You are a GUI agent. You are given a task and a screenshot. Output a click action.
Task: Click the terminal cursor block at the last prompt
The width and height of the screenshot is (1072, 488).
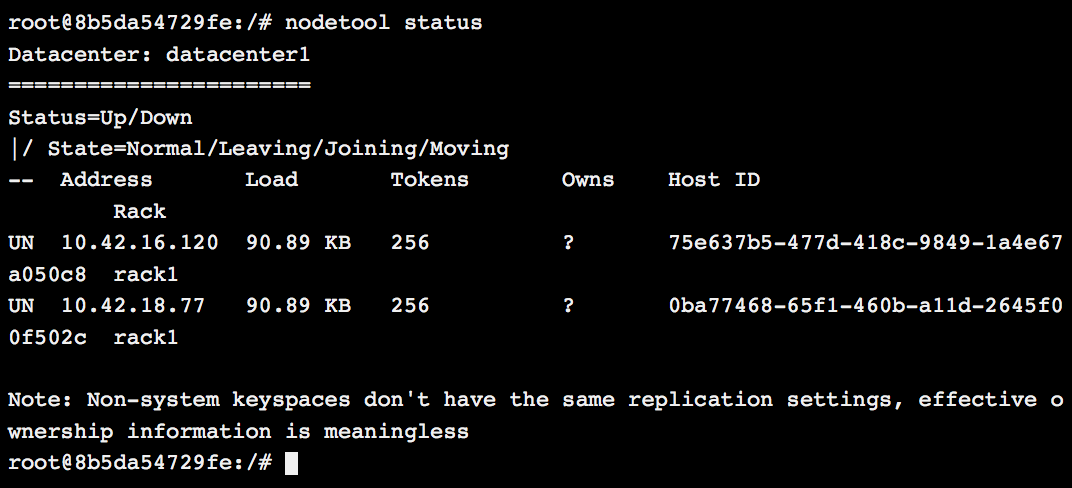point(291,463)
